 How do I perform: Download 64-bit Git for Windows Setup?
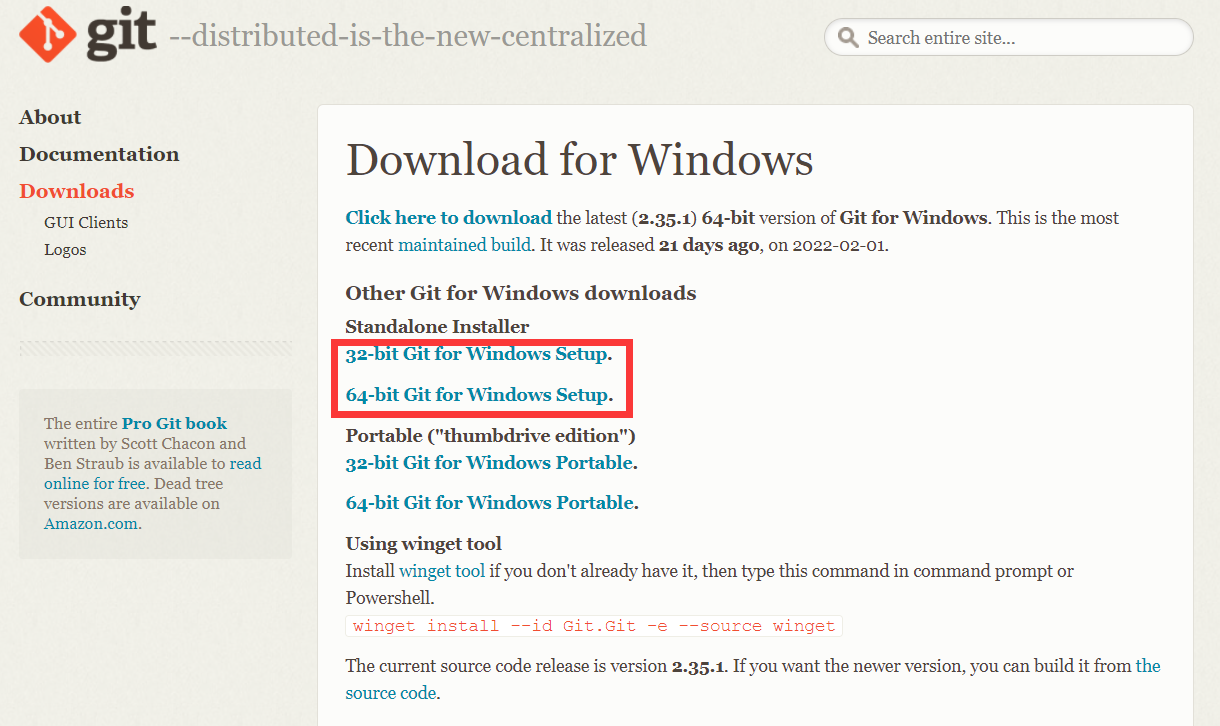coord(476,395)
